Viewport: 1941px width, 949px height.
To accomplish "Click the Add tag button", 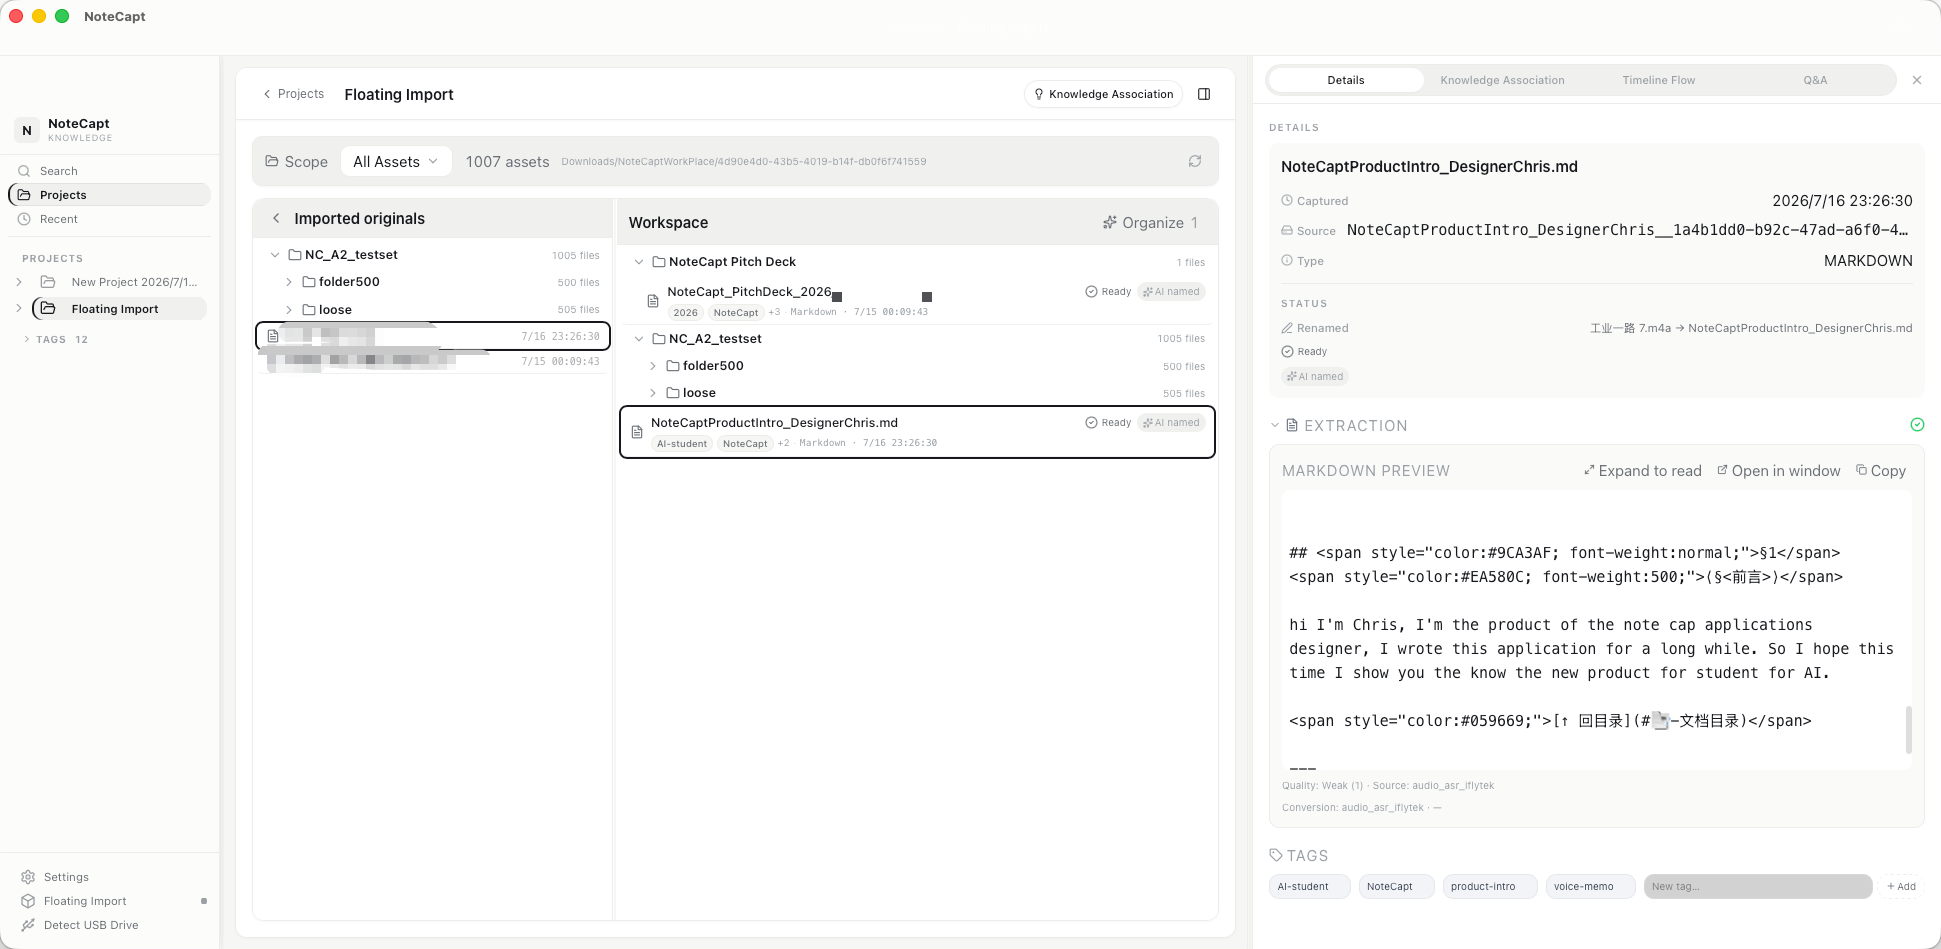I will tap(1901, 886).
